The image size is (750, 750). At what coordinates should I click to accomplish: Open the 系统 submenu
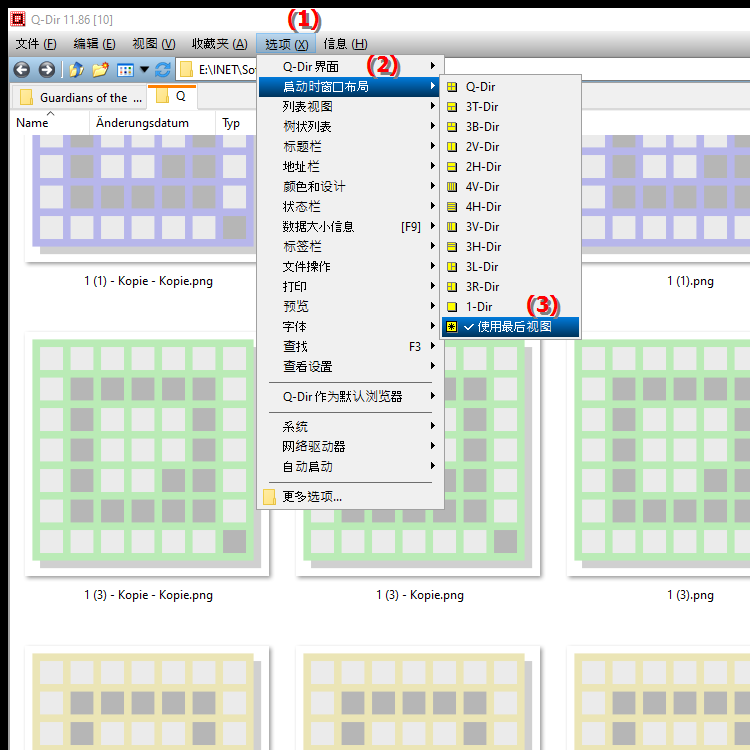tap(351, 427)
